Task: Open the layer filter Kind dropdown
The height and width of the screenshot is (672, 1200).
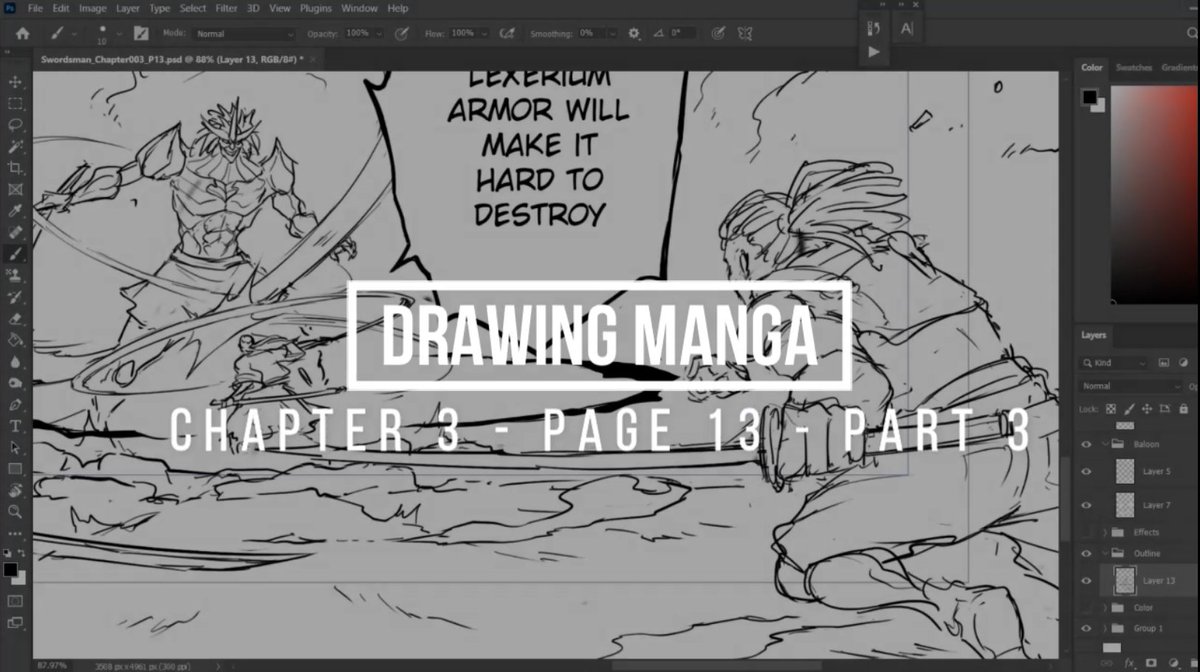Action: click(1114, 363)
